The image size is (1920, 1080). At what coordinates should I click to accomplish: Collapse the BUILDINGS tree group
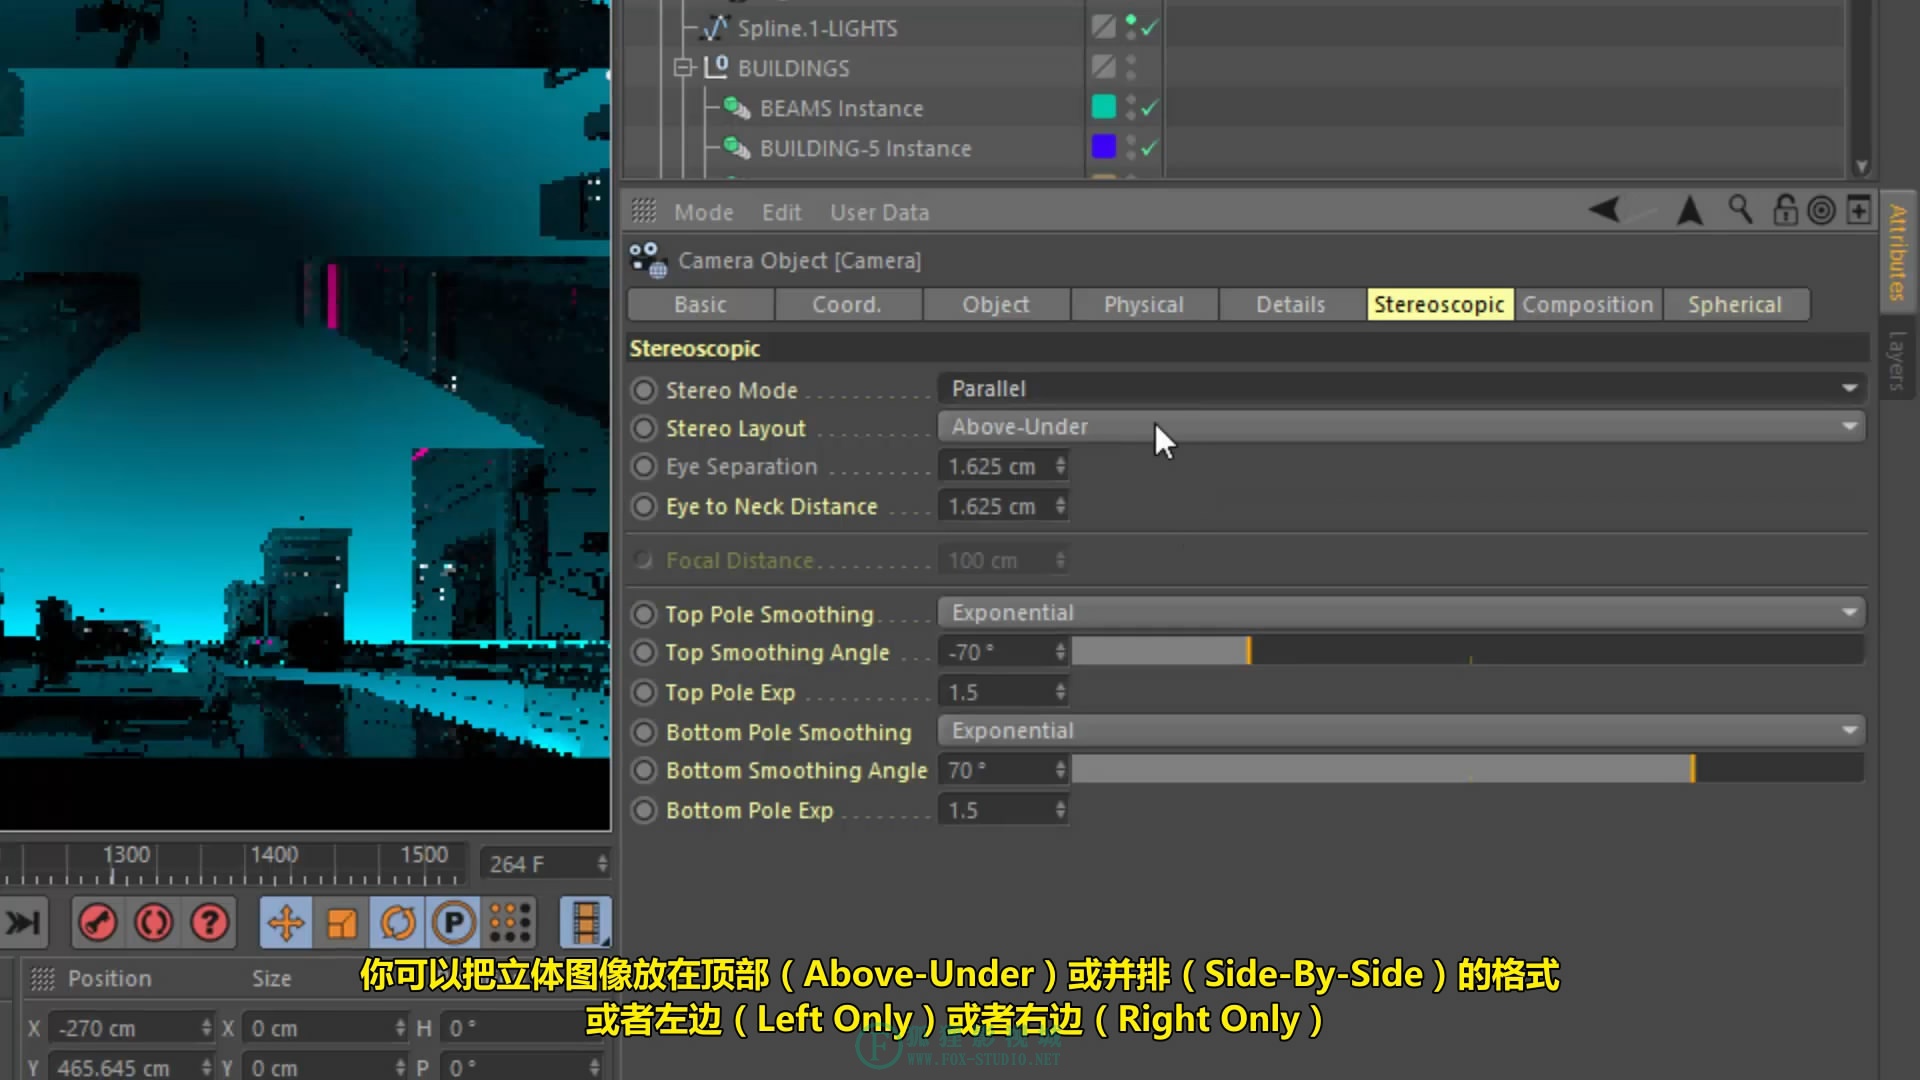[682, 68]
